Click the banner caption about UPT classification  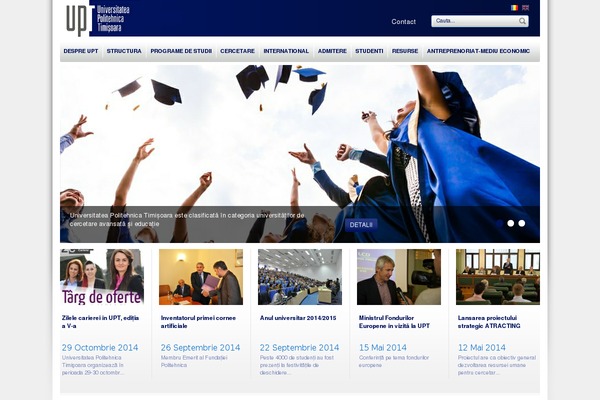(x=187, y=220)
